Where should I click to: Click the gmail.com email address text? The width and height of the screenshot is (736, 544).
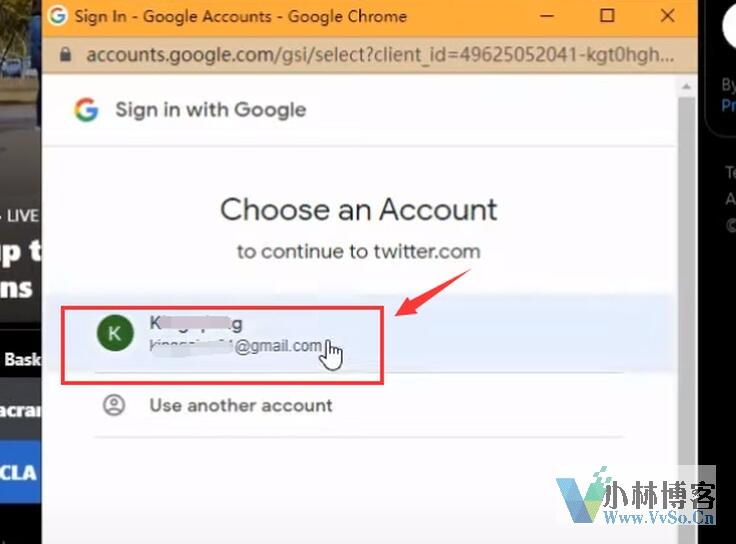coord(236,346)
